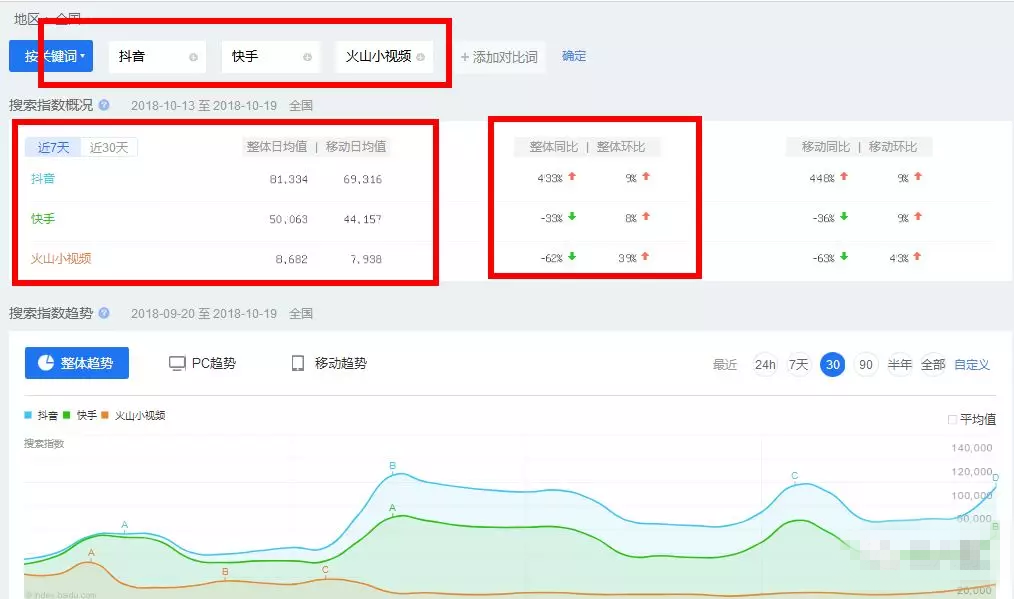Switch to the 近7天 tab

tap(53, 147)
